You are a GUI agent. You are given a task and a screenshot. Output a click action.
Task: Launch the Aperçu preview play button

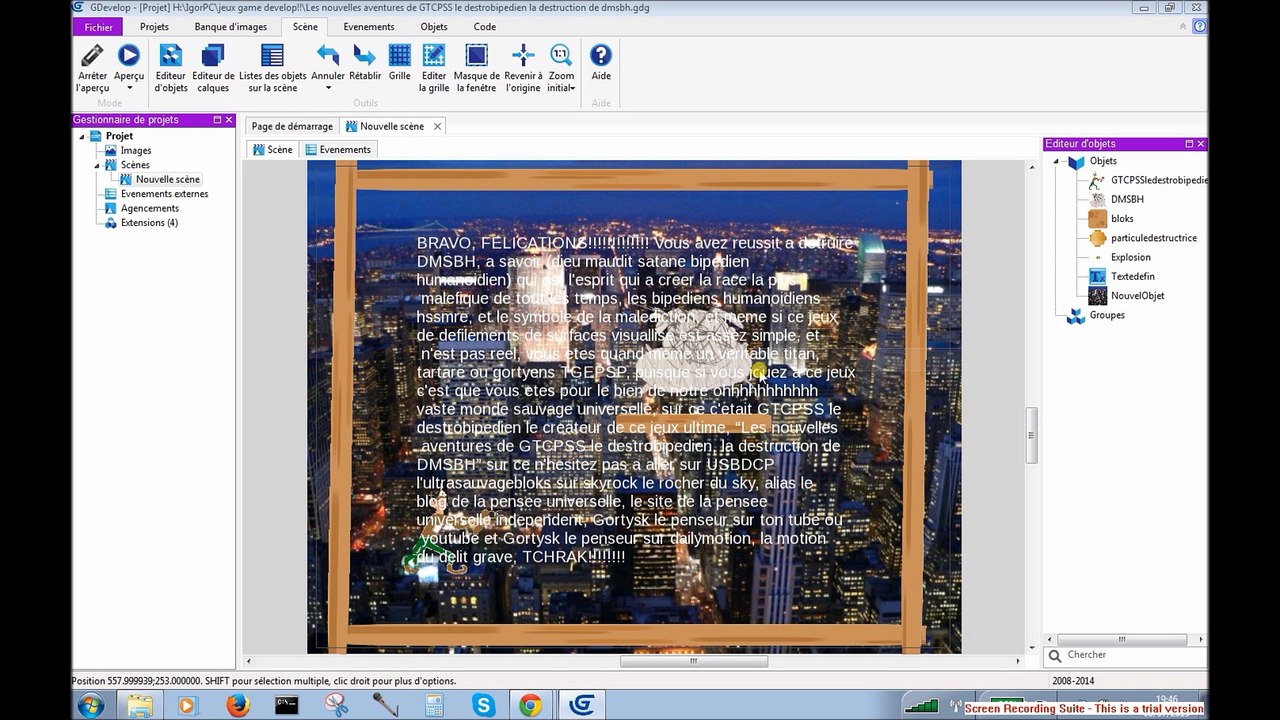pyautogui.click(x=129, y=56)
